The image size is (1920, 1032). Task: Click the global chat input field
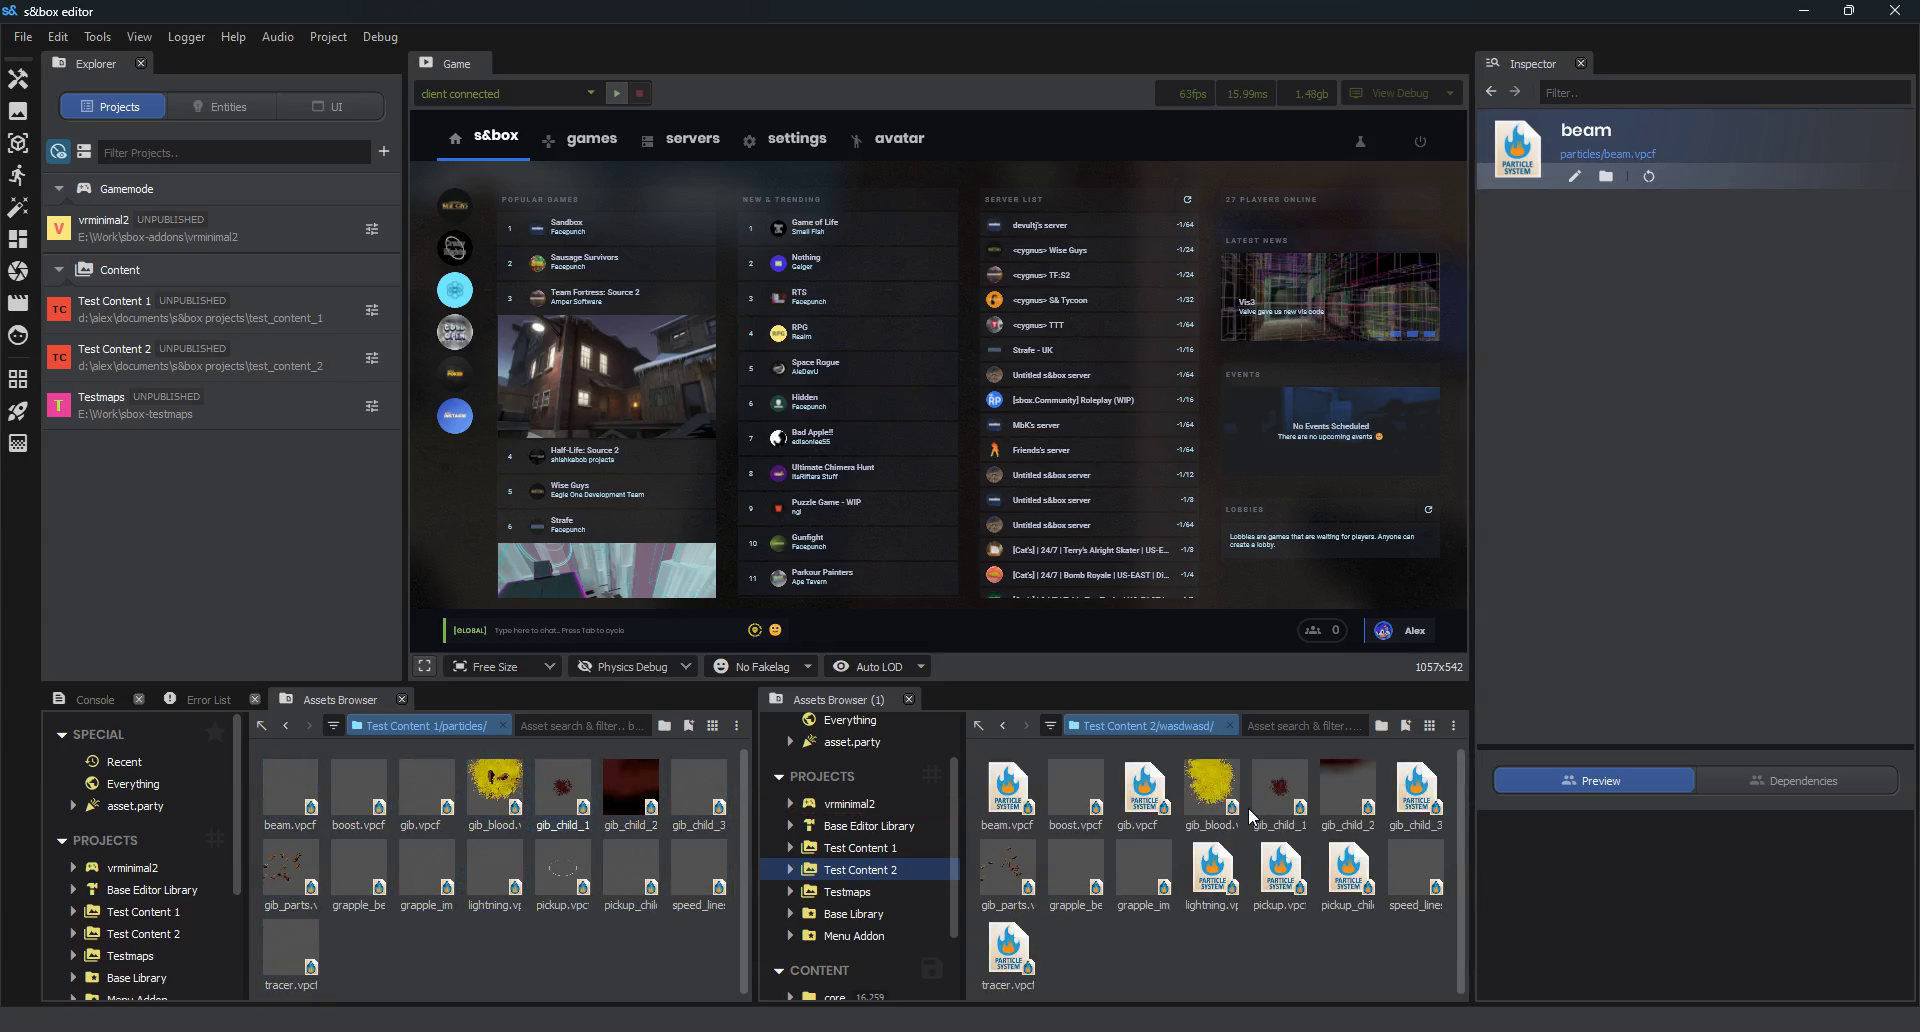click(617, 631)
